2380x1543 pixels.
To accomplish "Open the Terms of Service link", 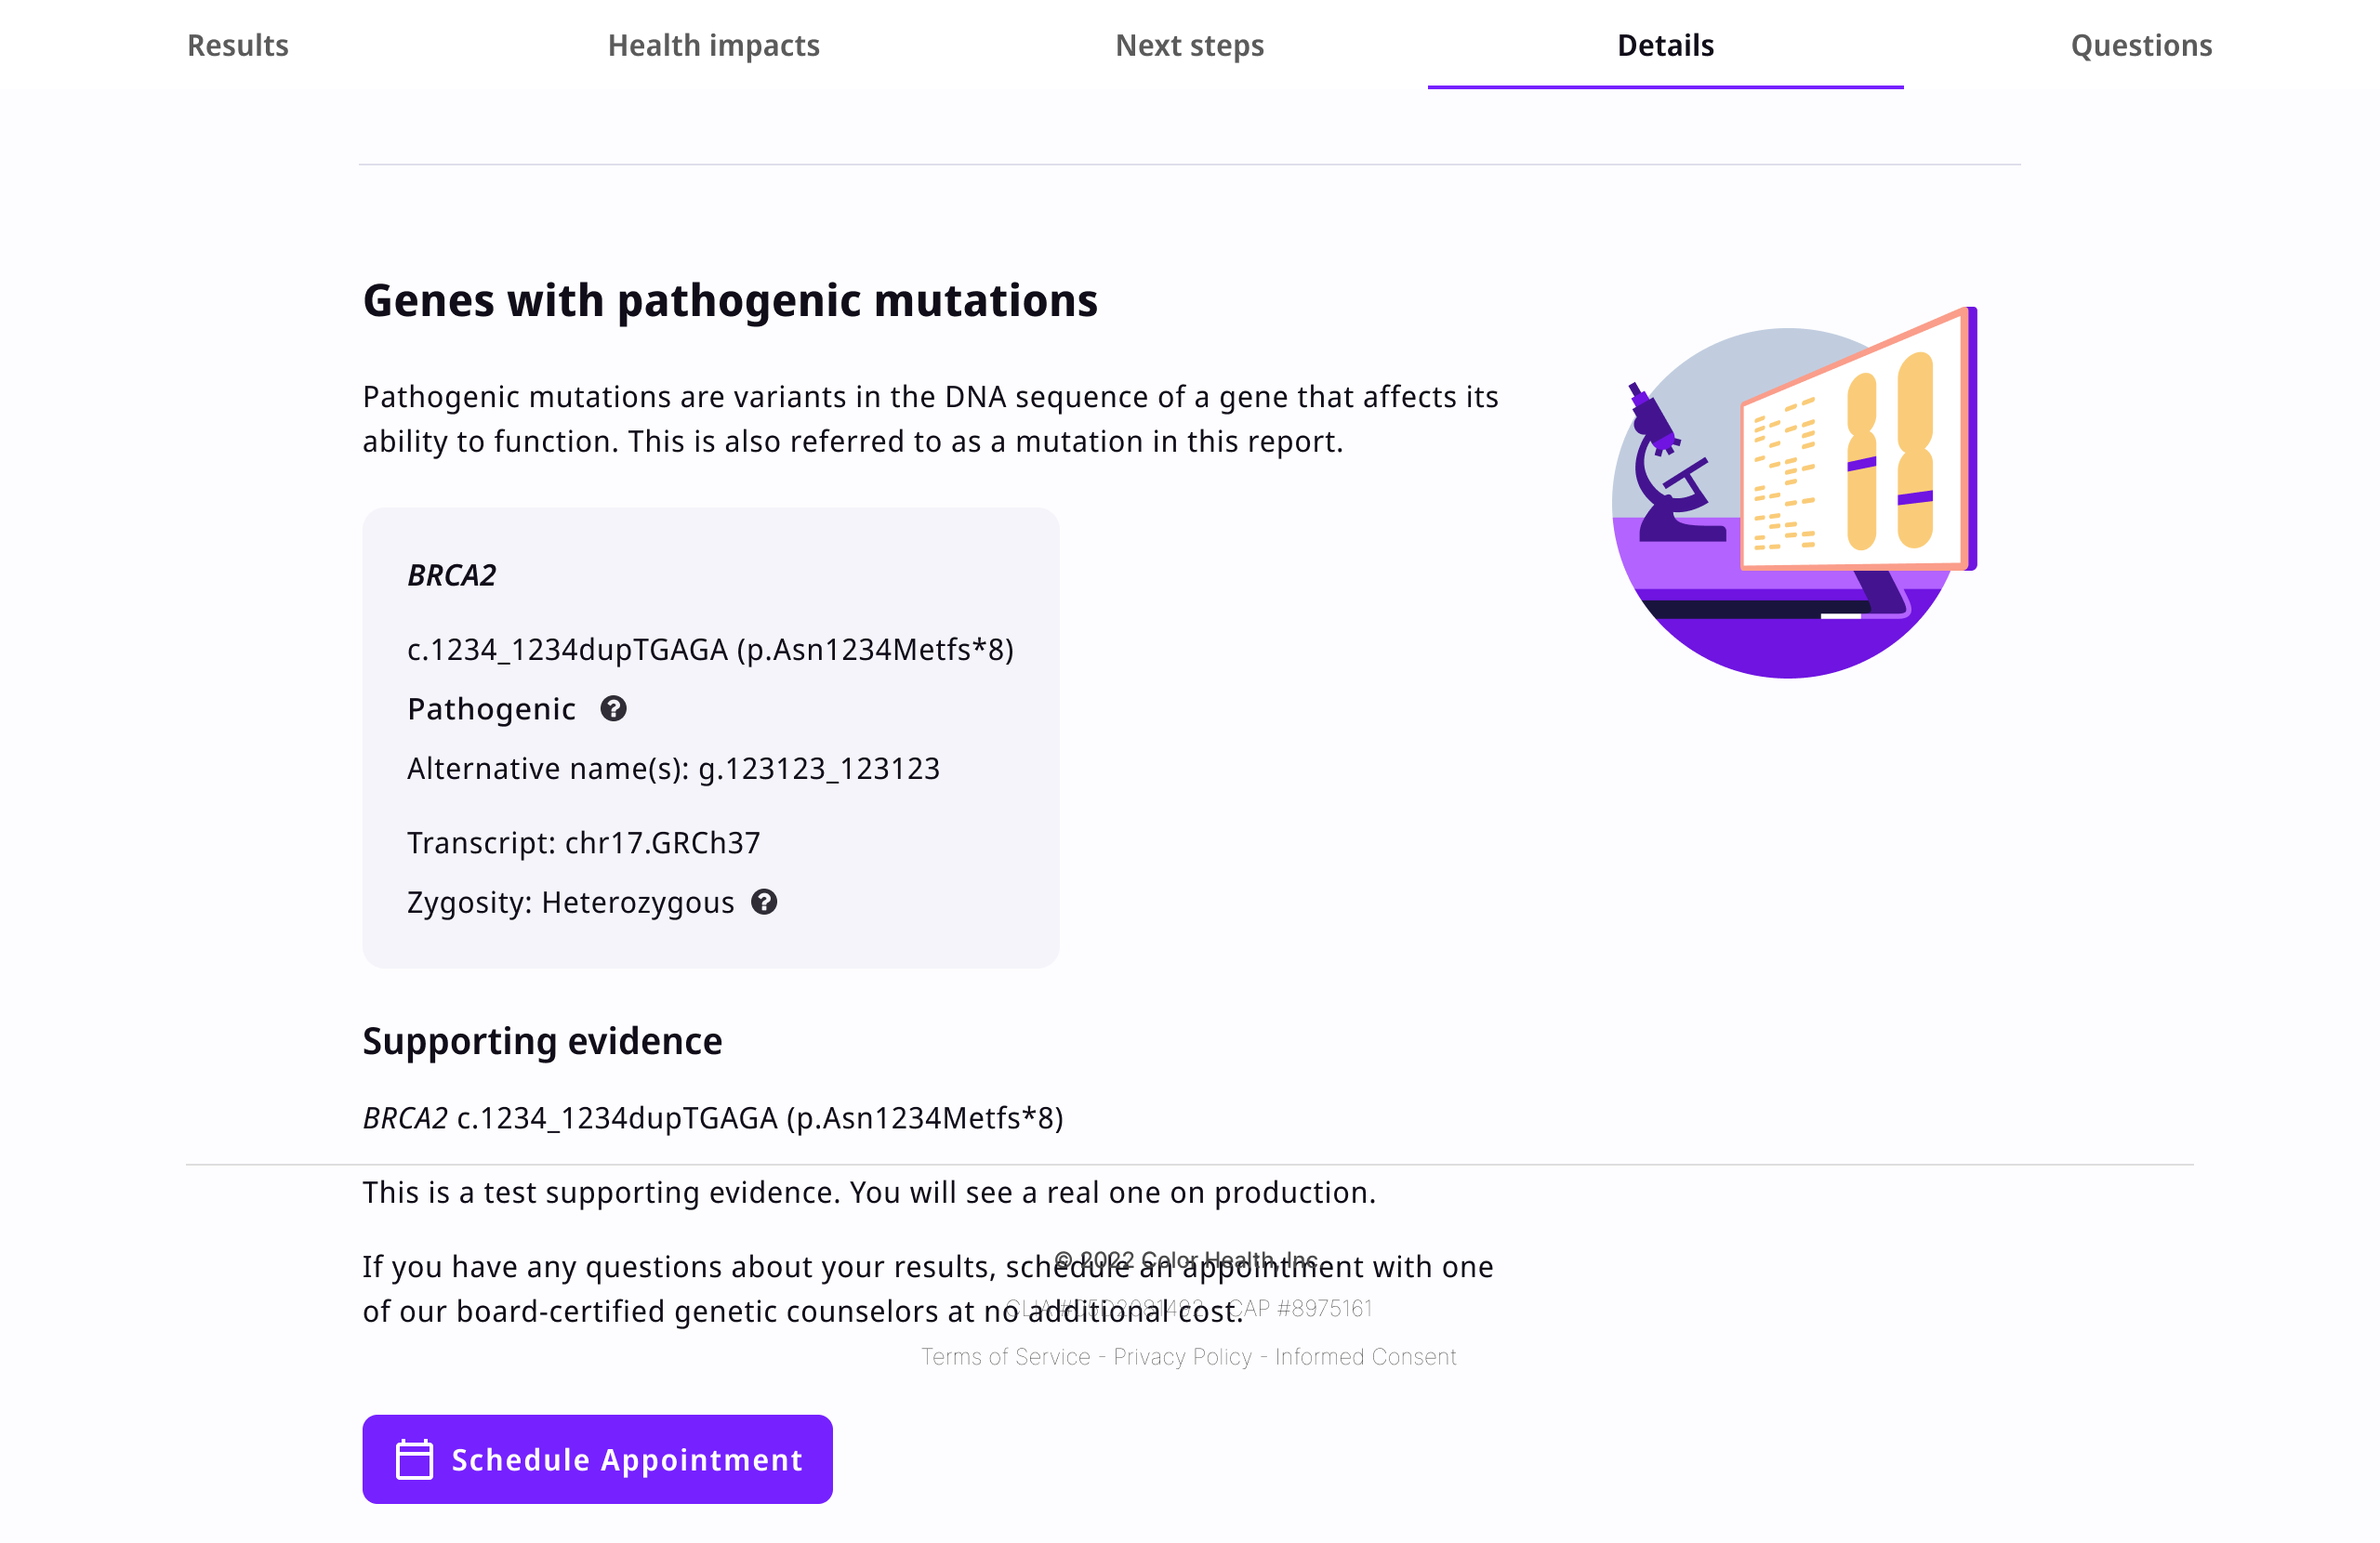I will pos(1005,1357).
